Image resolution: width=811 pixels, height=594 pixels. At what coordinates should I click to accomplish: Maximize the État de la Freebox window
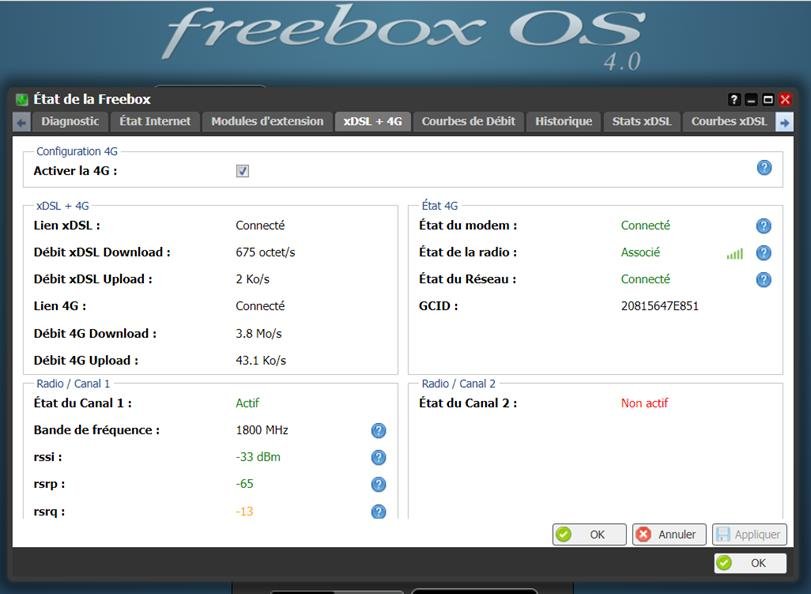pos(768,99)
